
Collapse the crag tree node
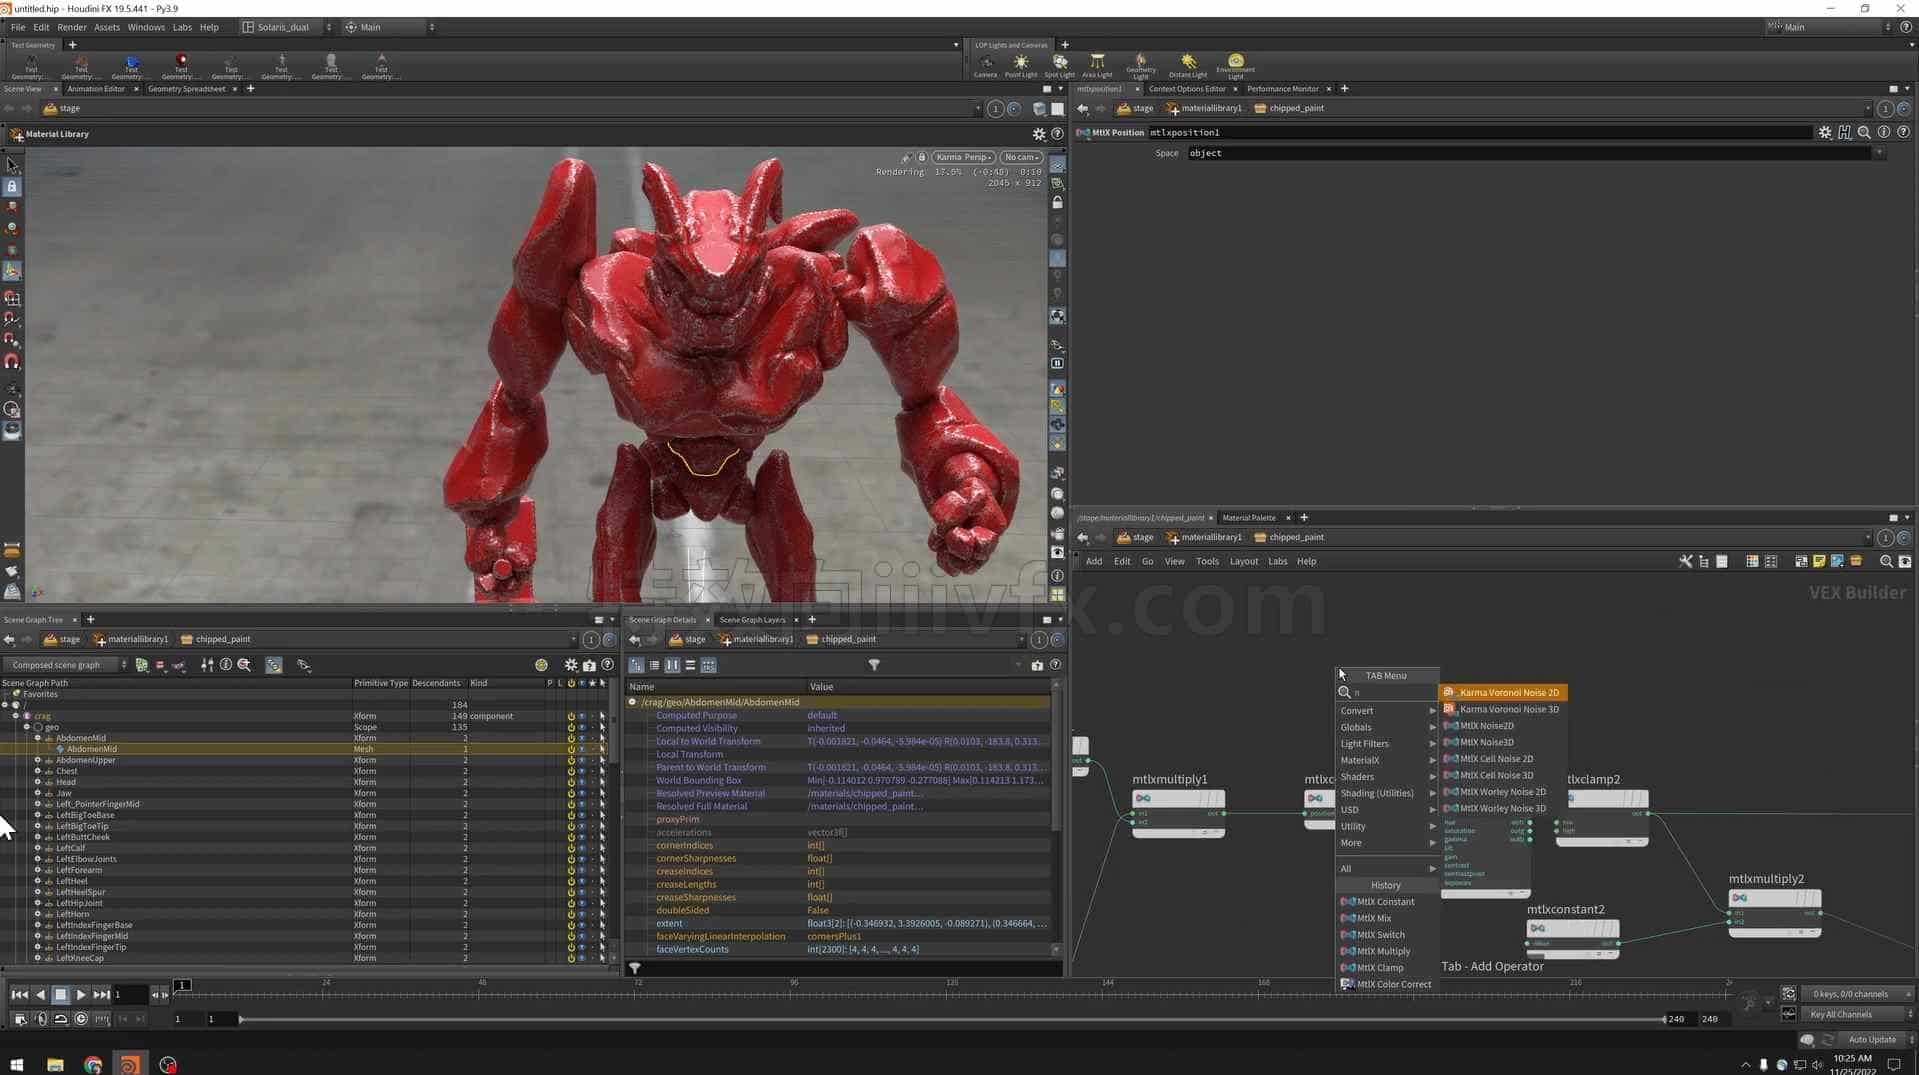click(x=15, y=716)
